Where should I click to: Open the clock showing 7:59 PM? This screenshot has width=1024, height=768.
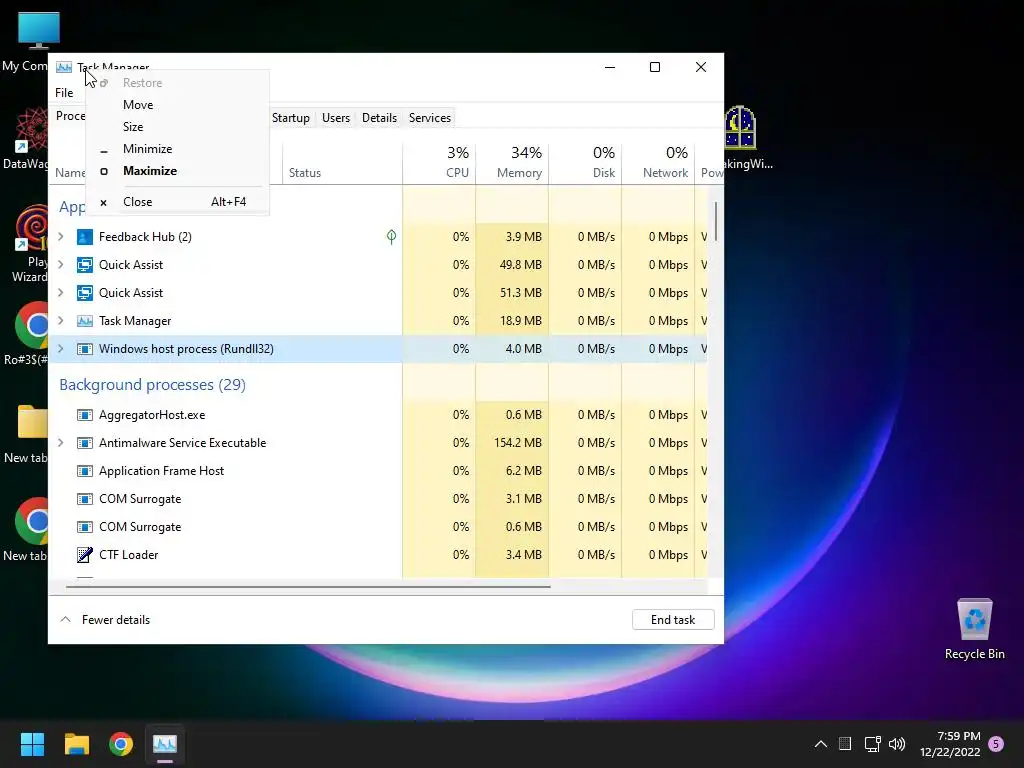click(950, 744)
